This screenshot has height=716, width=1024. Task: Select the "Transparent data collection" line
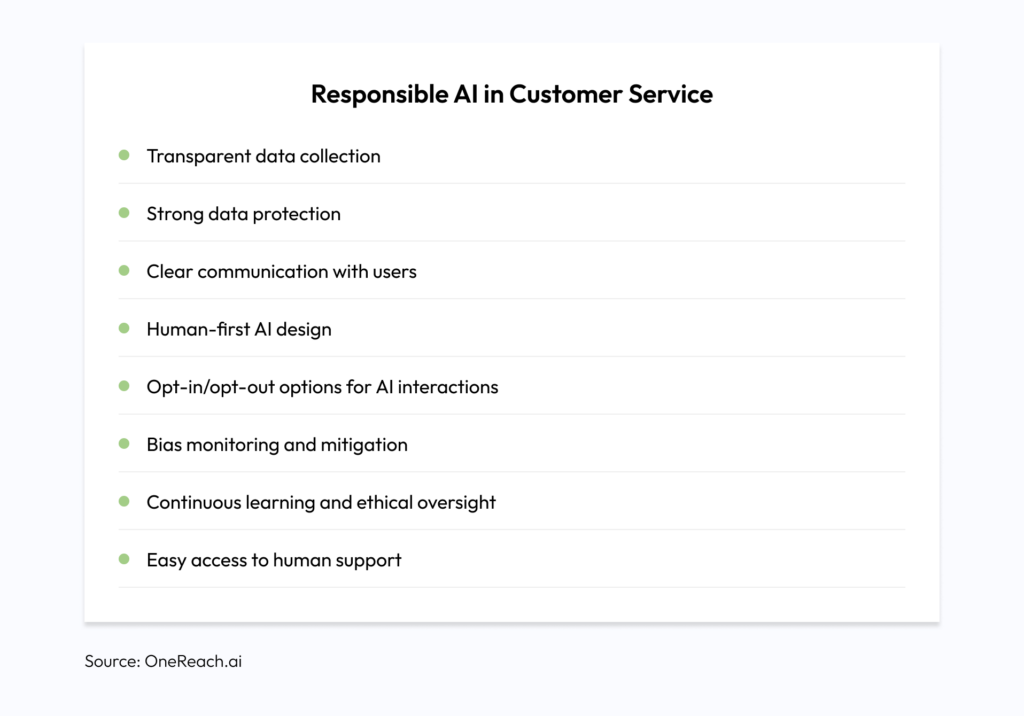coord(263,156)
